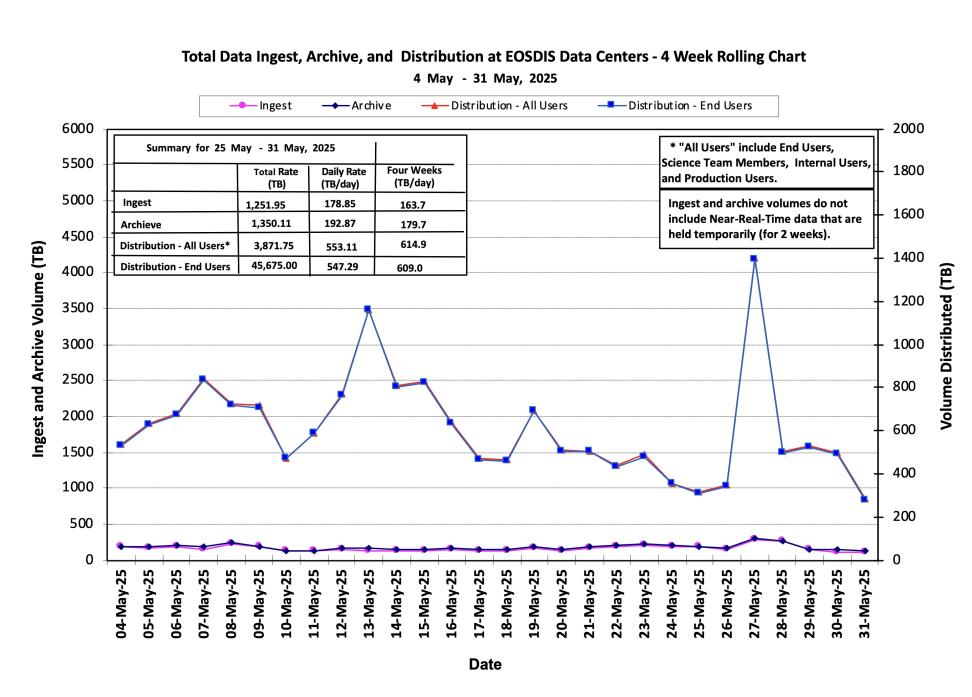Click the 27-May-25 distribution peak marker
Screen dimensions: 972x697
754,259
